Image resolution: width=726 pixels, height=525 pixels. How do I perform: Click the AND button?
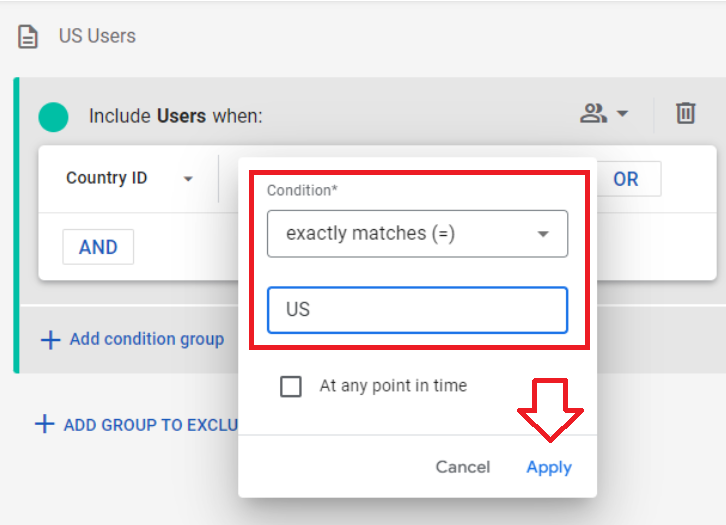(x=98, y=247)
